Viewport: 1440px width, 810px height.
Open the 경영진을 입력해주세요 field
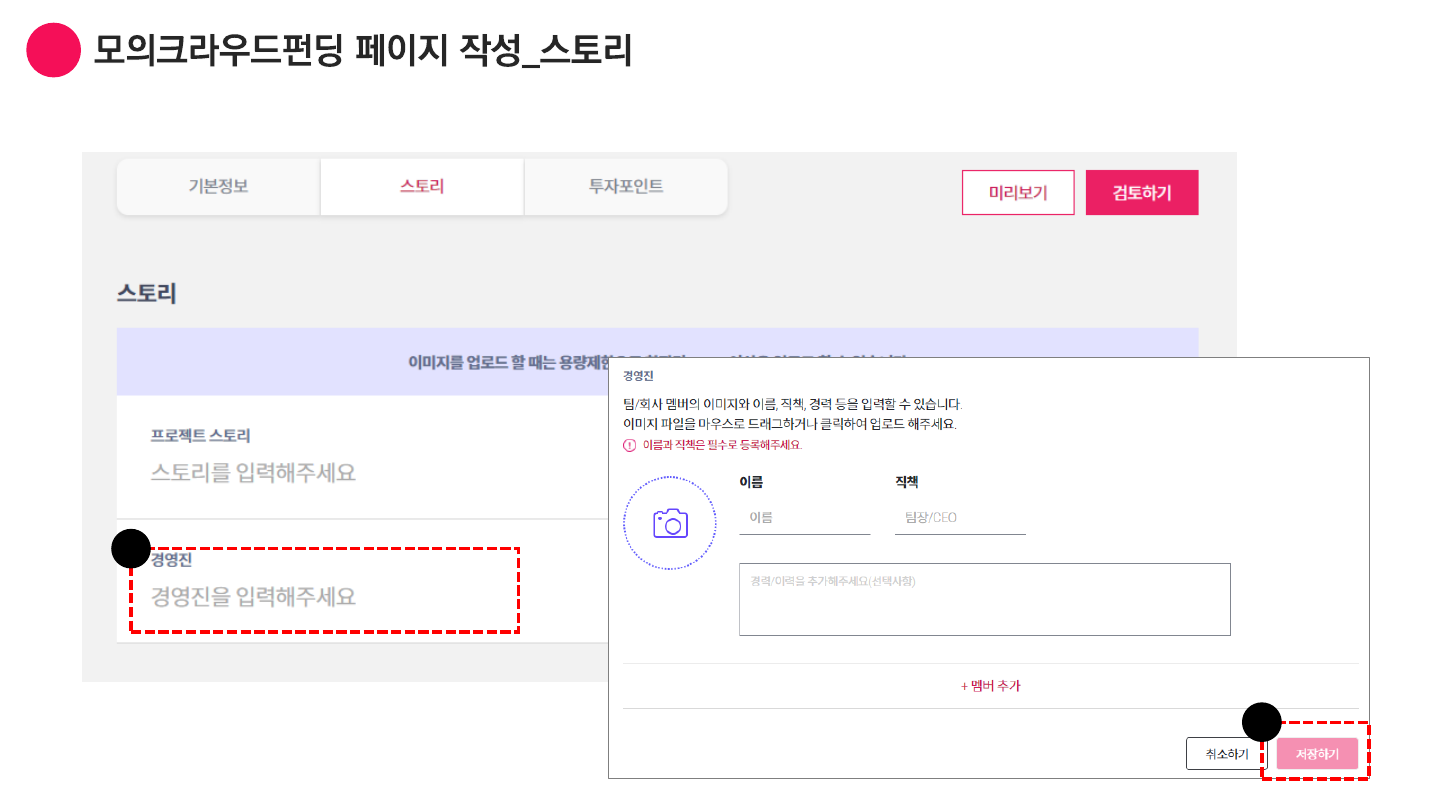254,597
